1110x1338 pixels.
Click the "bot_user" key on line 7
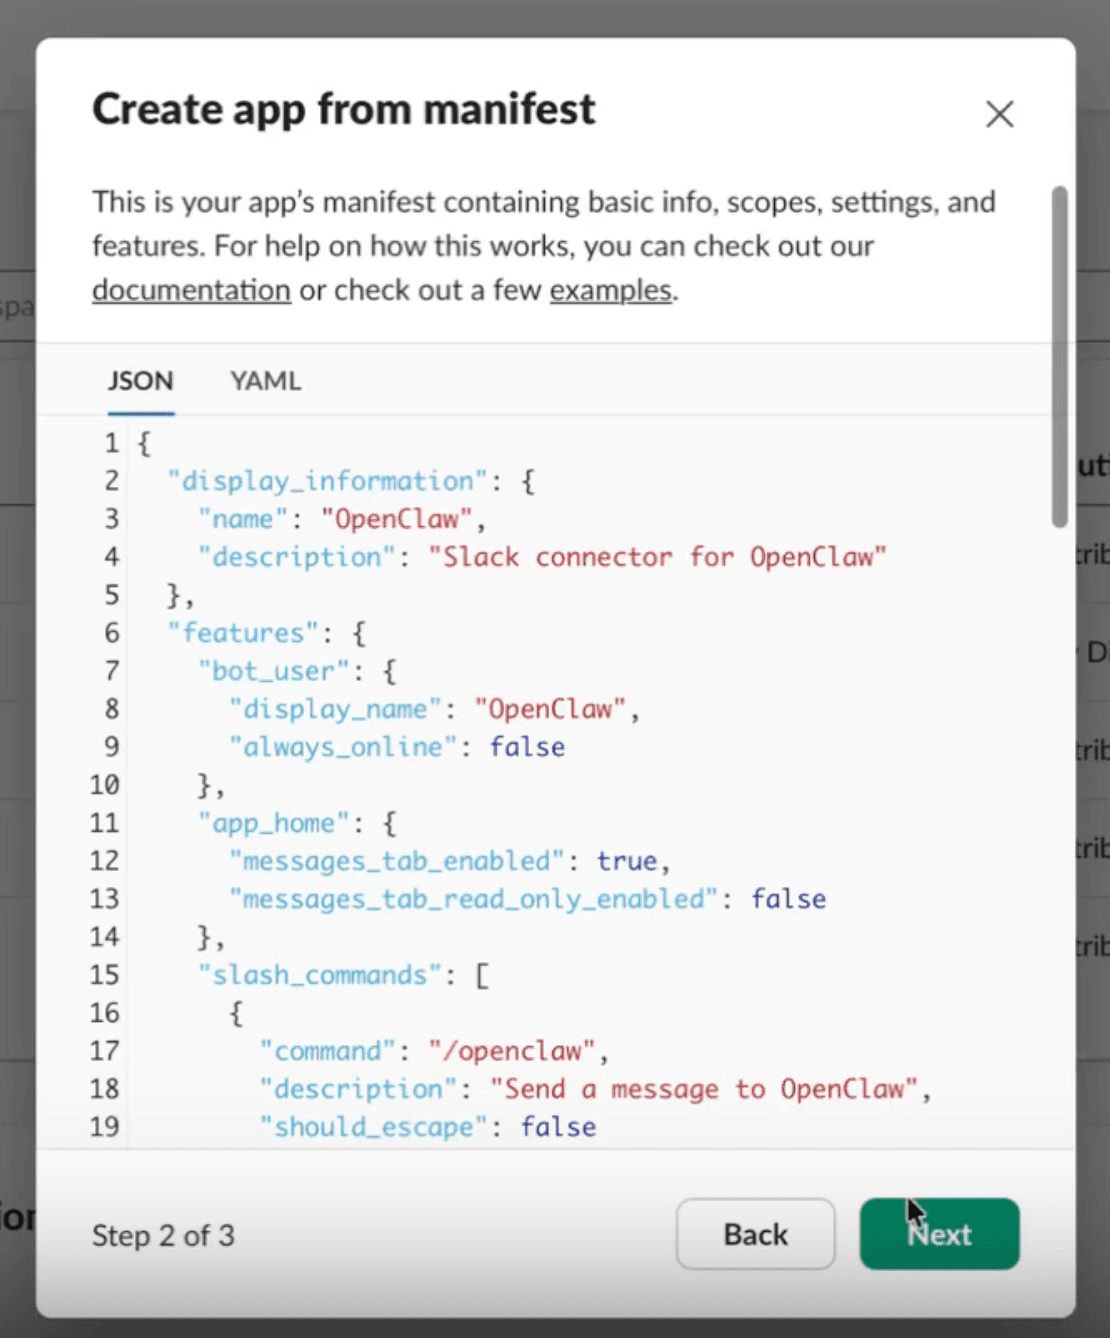(273, 671)
